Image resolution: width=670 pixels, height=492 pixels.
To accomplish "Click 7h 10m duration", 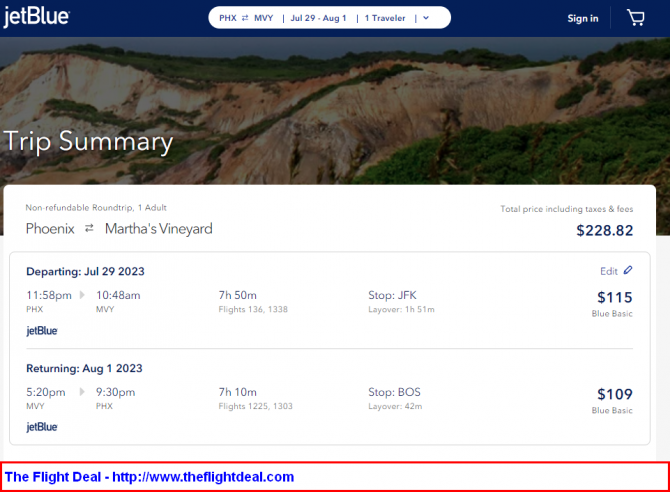I will coord(238,392).
